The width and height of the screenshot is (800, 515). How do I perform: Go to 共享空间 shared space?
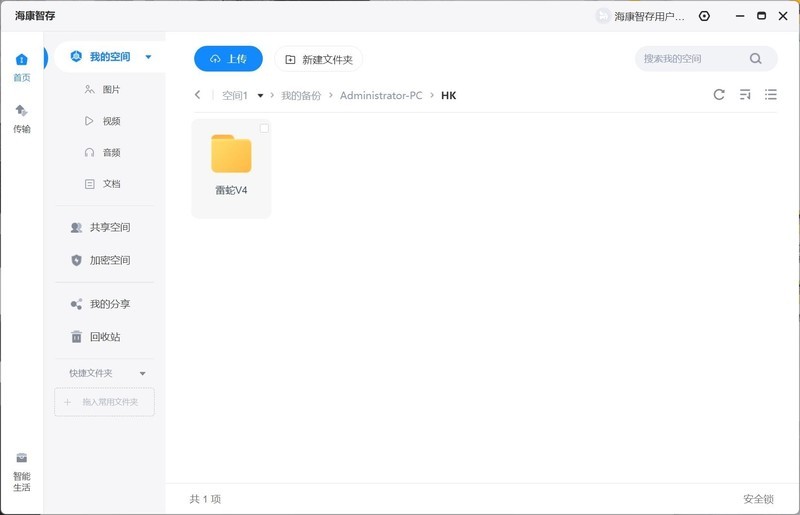tap(101, 227)
